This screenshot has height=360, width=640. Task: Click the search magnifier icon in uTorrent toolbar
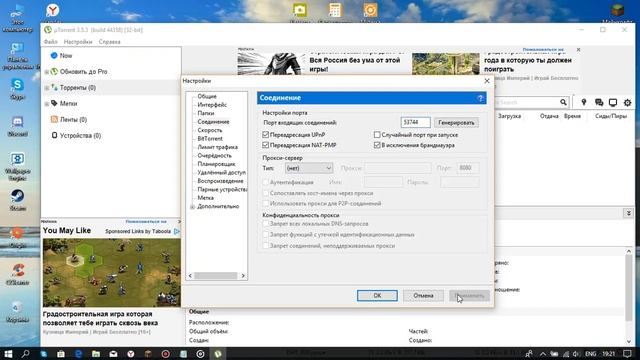(563, 102)
